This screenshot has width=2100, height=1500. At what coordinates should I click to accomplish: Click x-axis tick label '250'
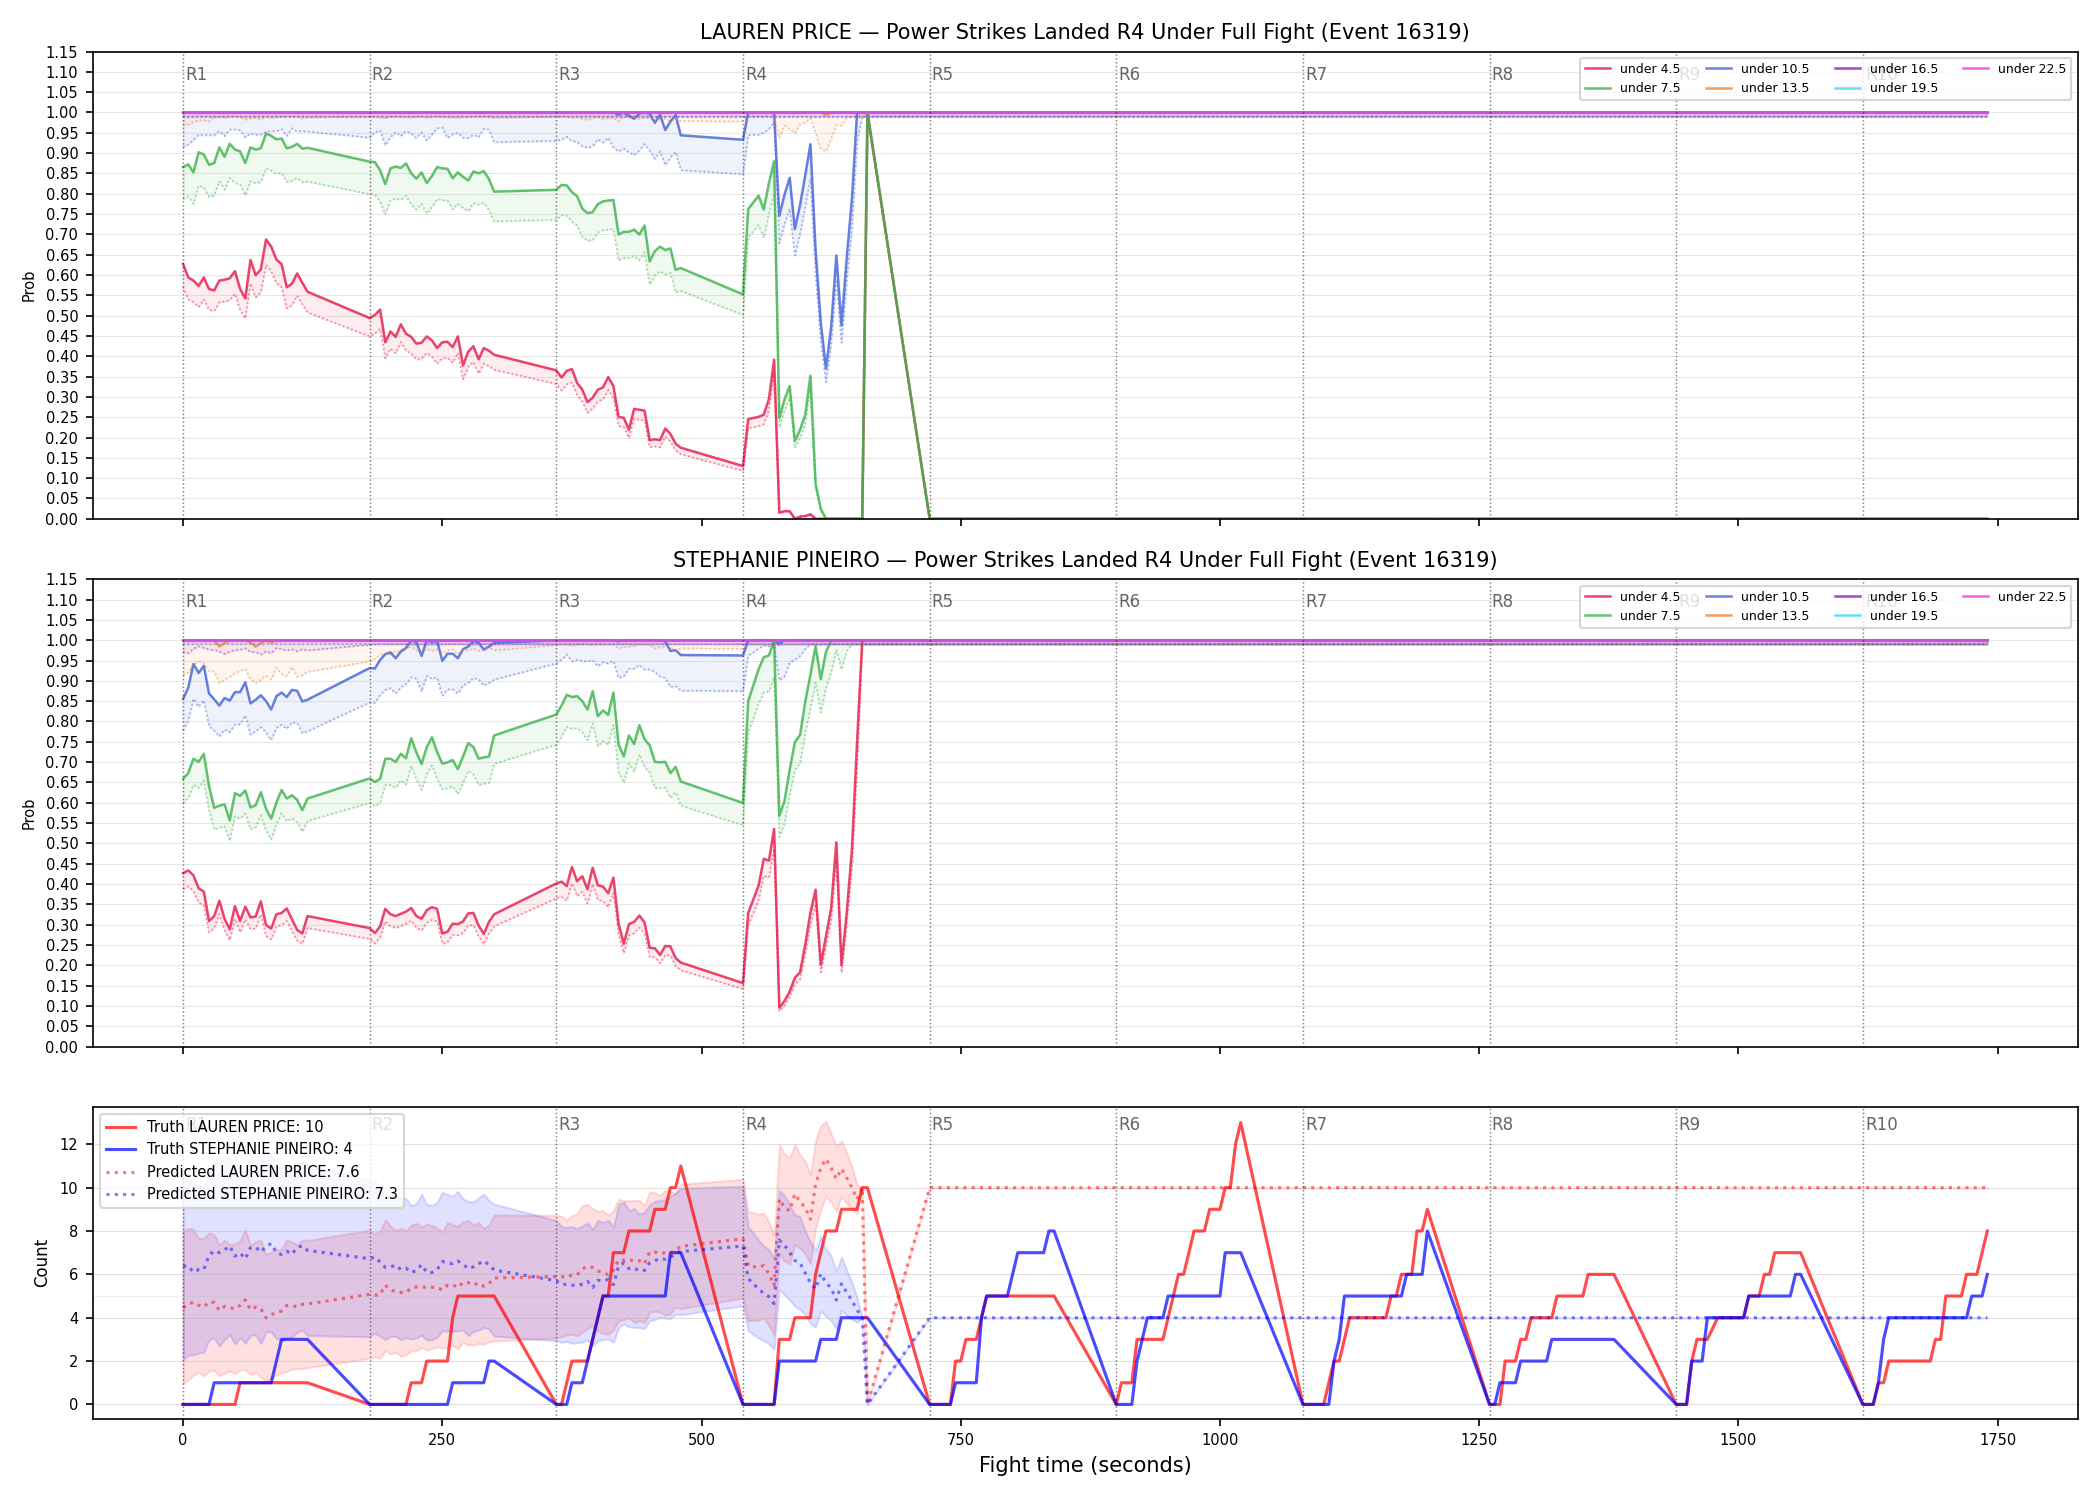442,1440
